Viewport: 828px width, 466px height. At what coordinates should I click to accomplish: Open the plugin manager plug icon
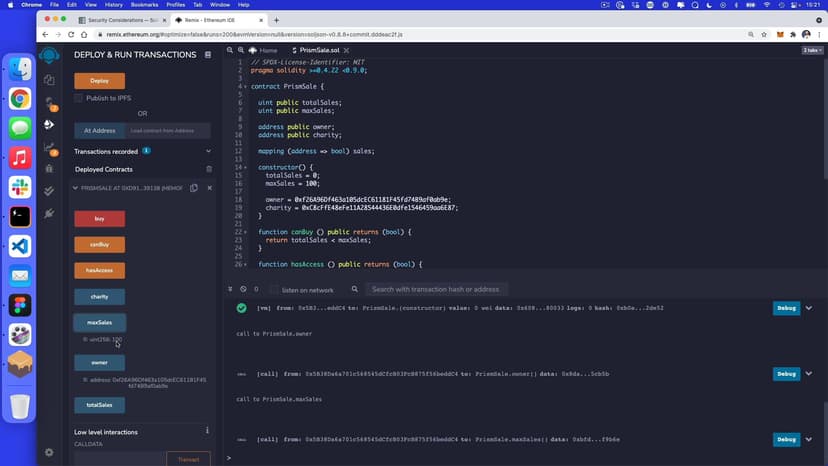coord(49,213)
